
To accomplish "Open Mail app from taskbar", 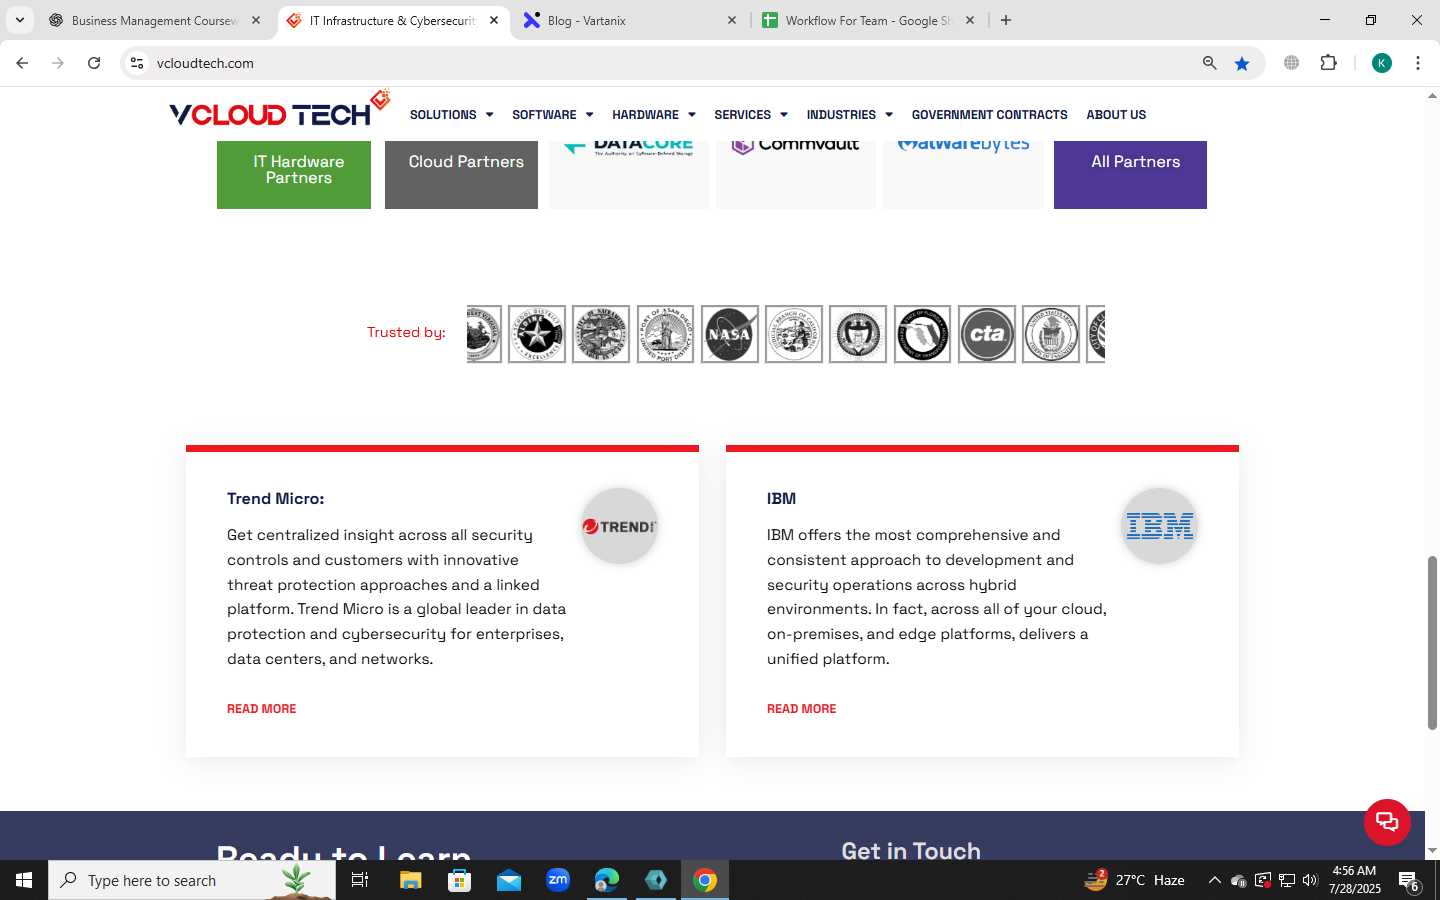I will [508, 880].
